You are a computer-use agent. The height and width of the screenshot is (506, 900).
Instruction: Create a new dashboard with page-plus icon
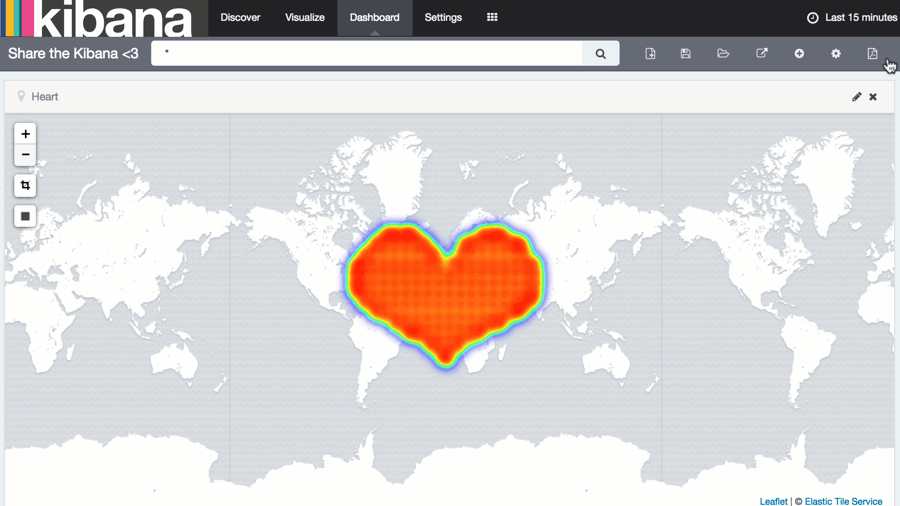pos(650,53)
